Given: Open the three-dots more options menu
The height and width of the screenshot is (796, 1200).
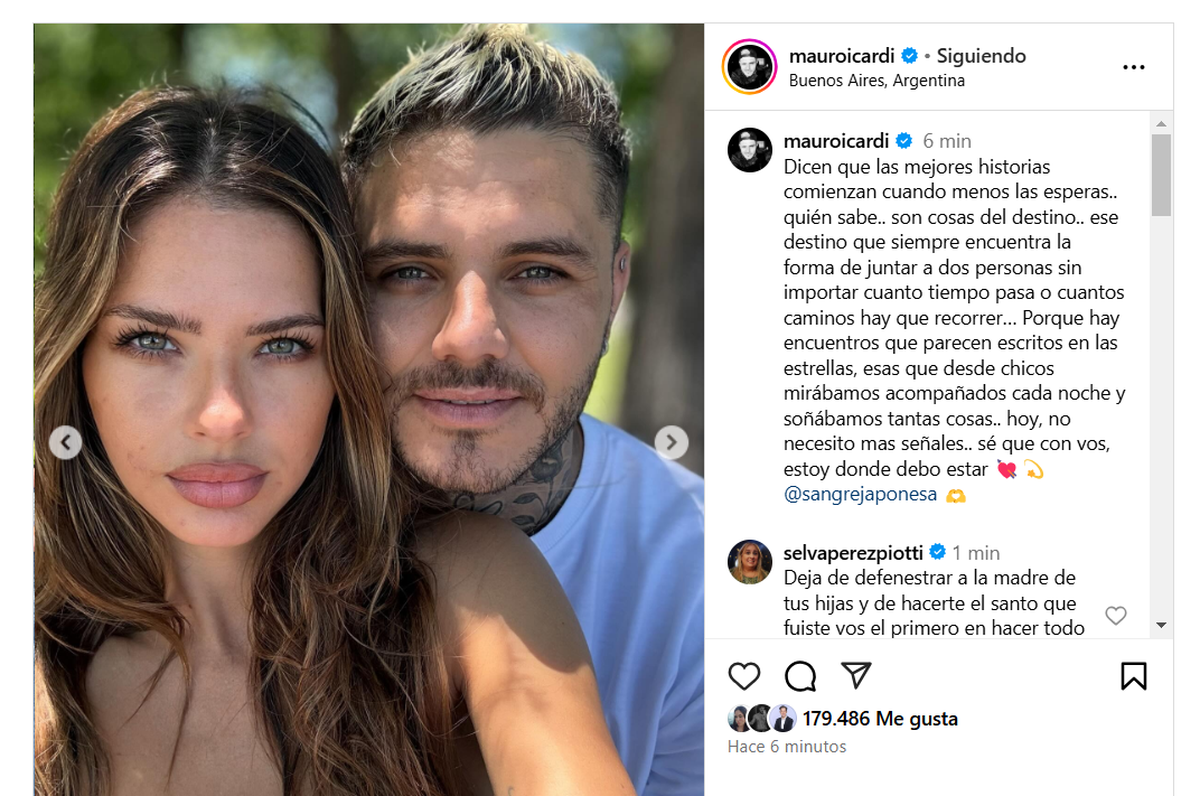Looking at the screenshot, I should pos(1133,68).
